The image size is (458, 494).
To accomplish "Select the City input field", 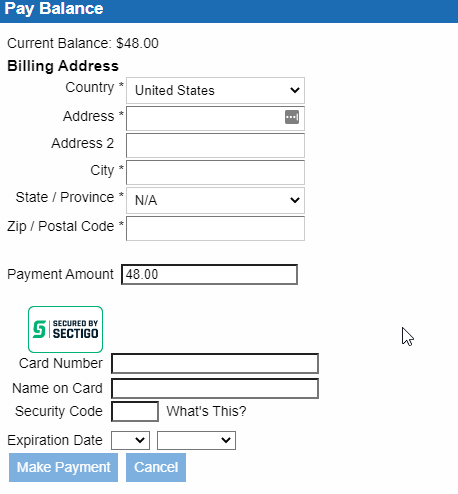I will point(215,172).
